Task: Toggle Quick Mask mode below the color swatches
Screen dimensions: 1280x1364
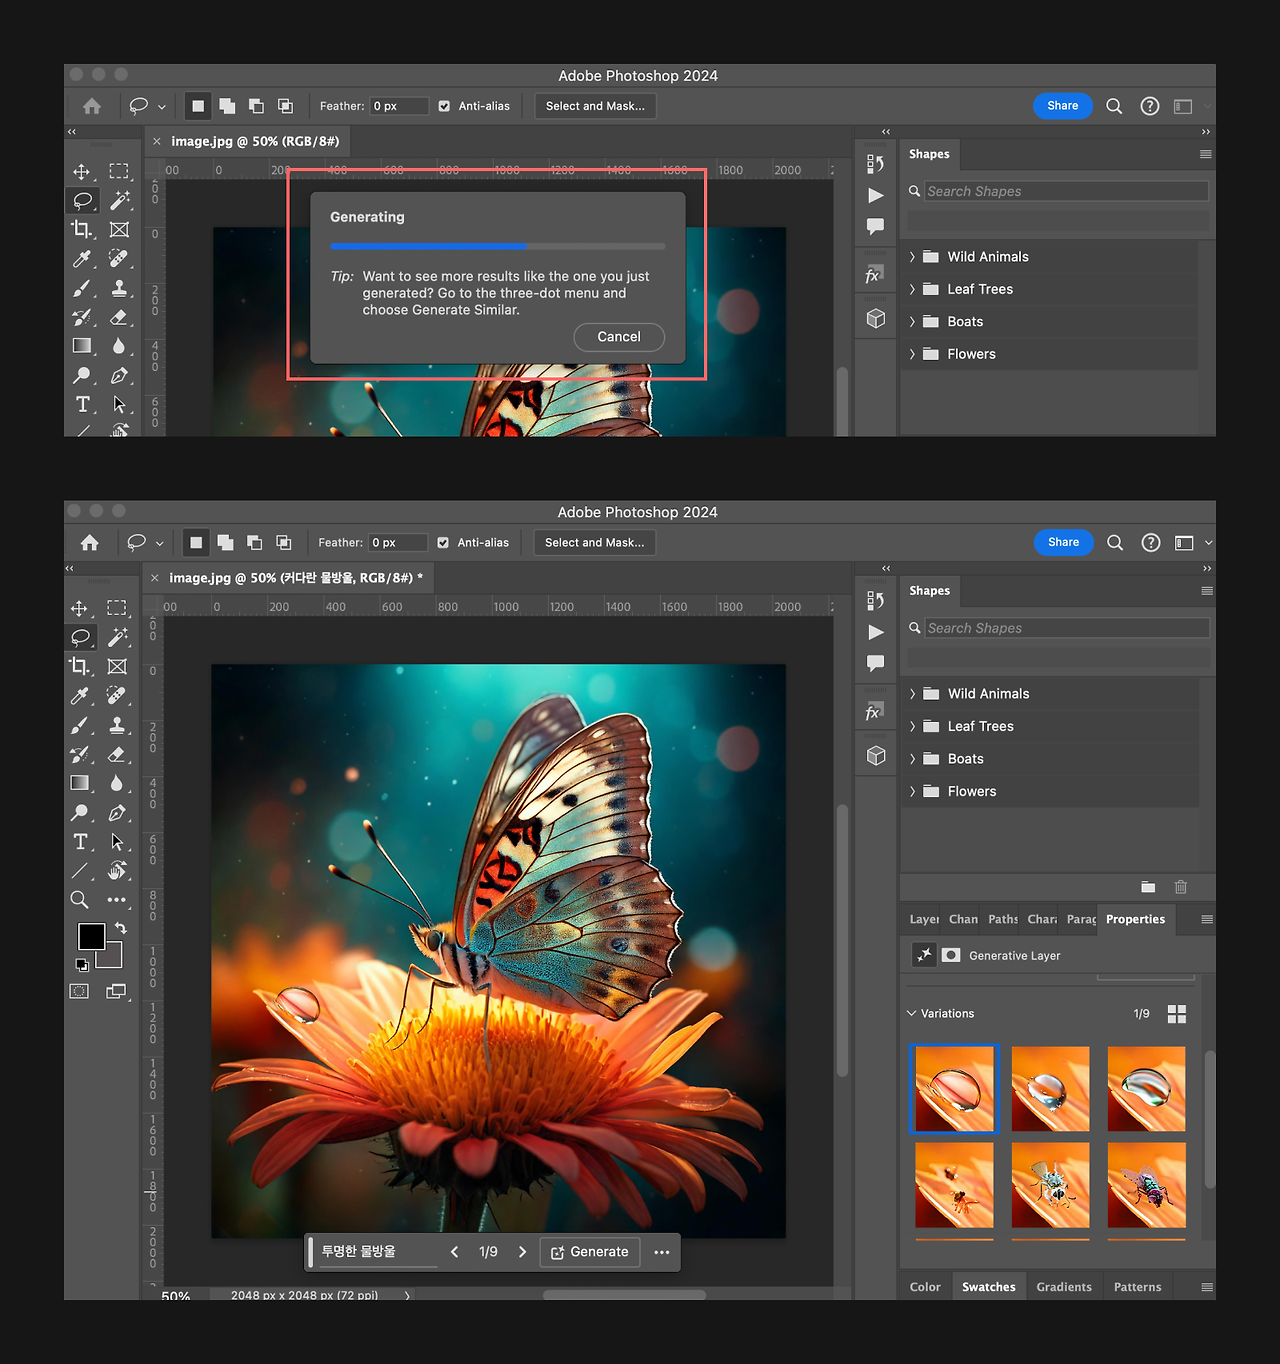Action: (x=80, y=991)
